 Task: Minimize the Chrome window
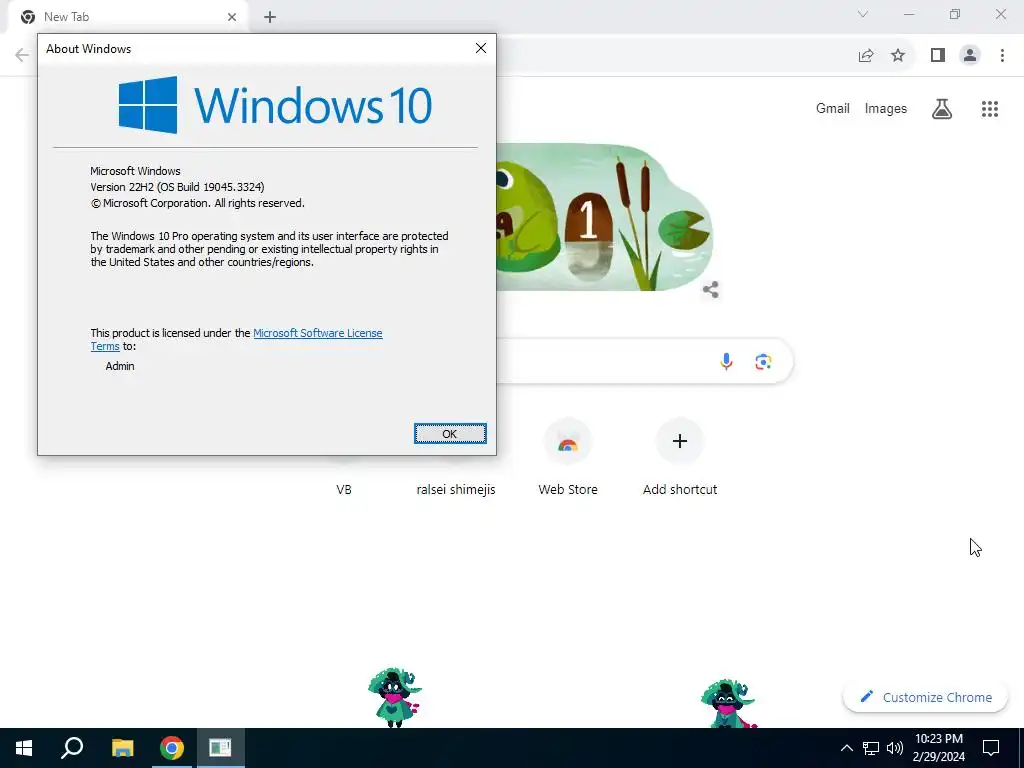[909, 14]
